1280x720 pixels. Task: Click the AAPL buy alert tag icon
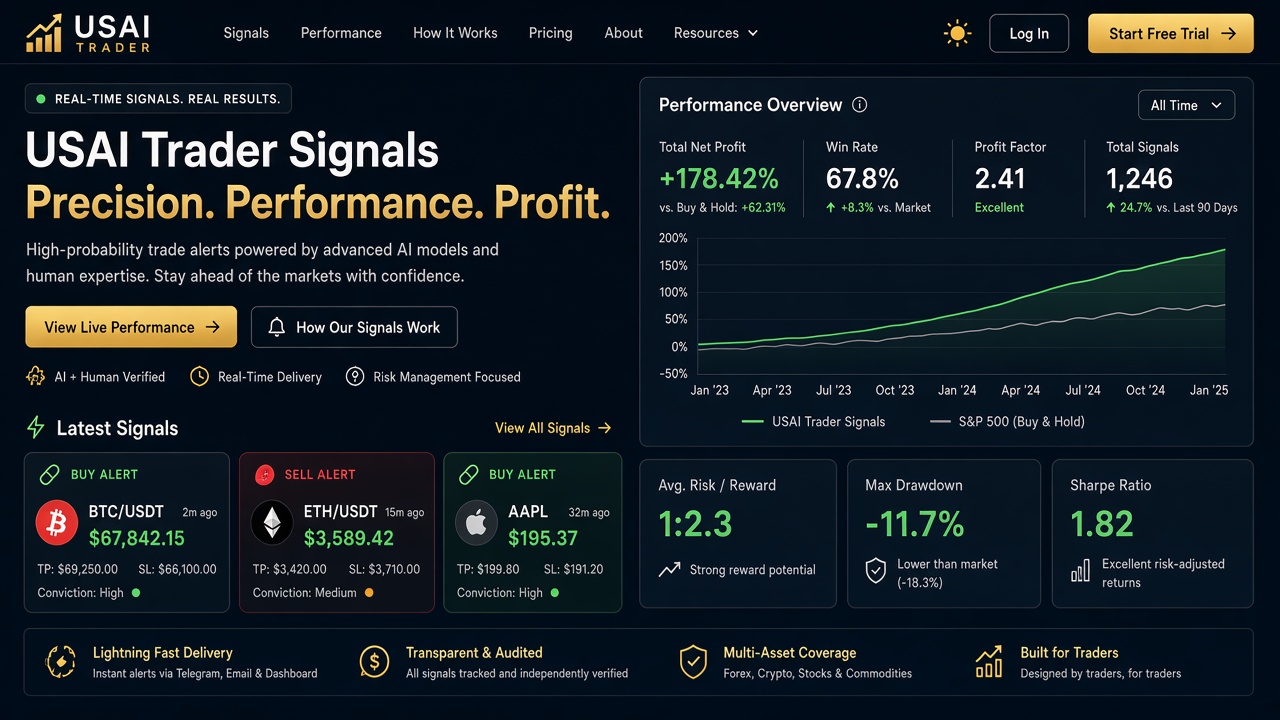(468, 475)
